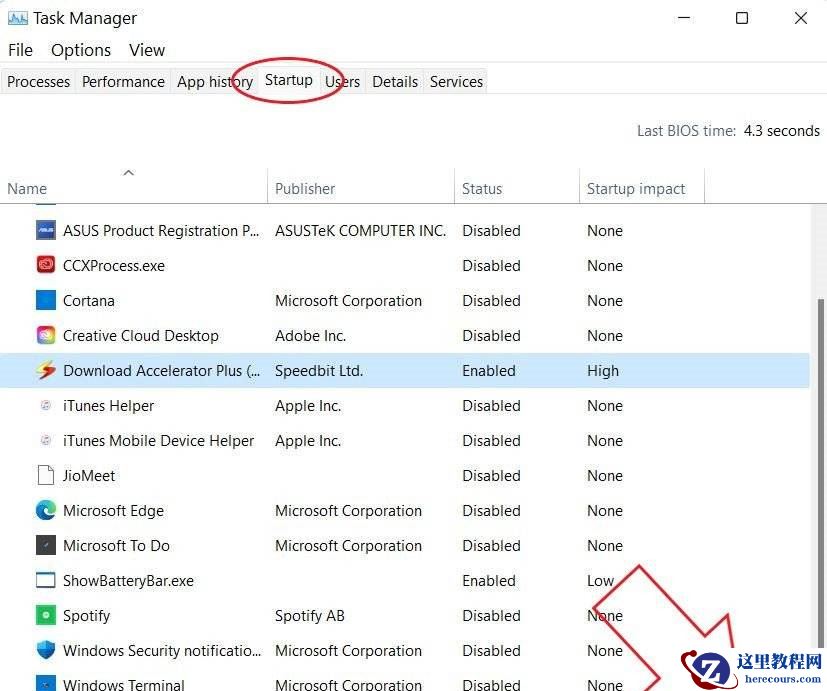
Task: Click the ASUS Product Registration icon
Action: pyautogui.click(x=45, y=230)
